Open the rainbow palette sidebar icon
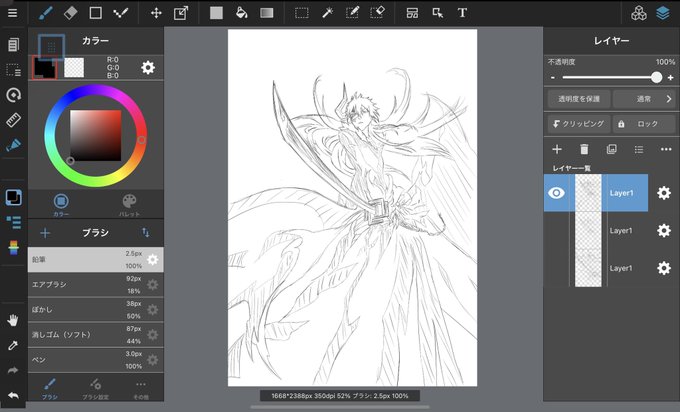The image size is (680, 412). [x=13, y=248]
